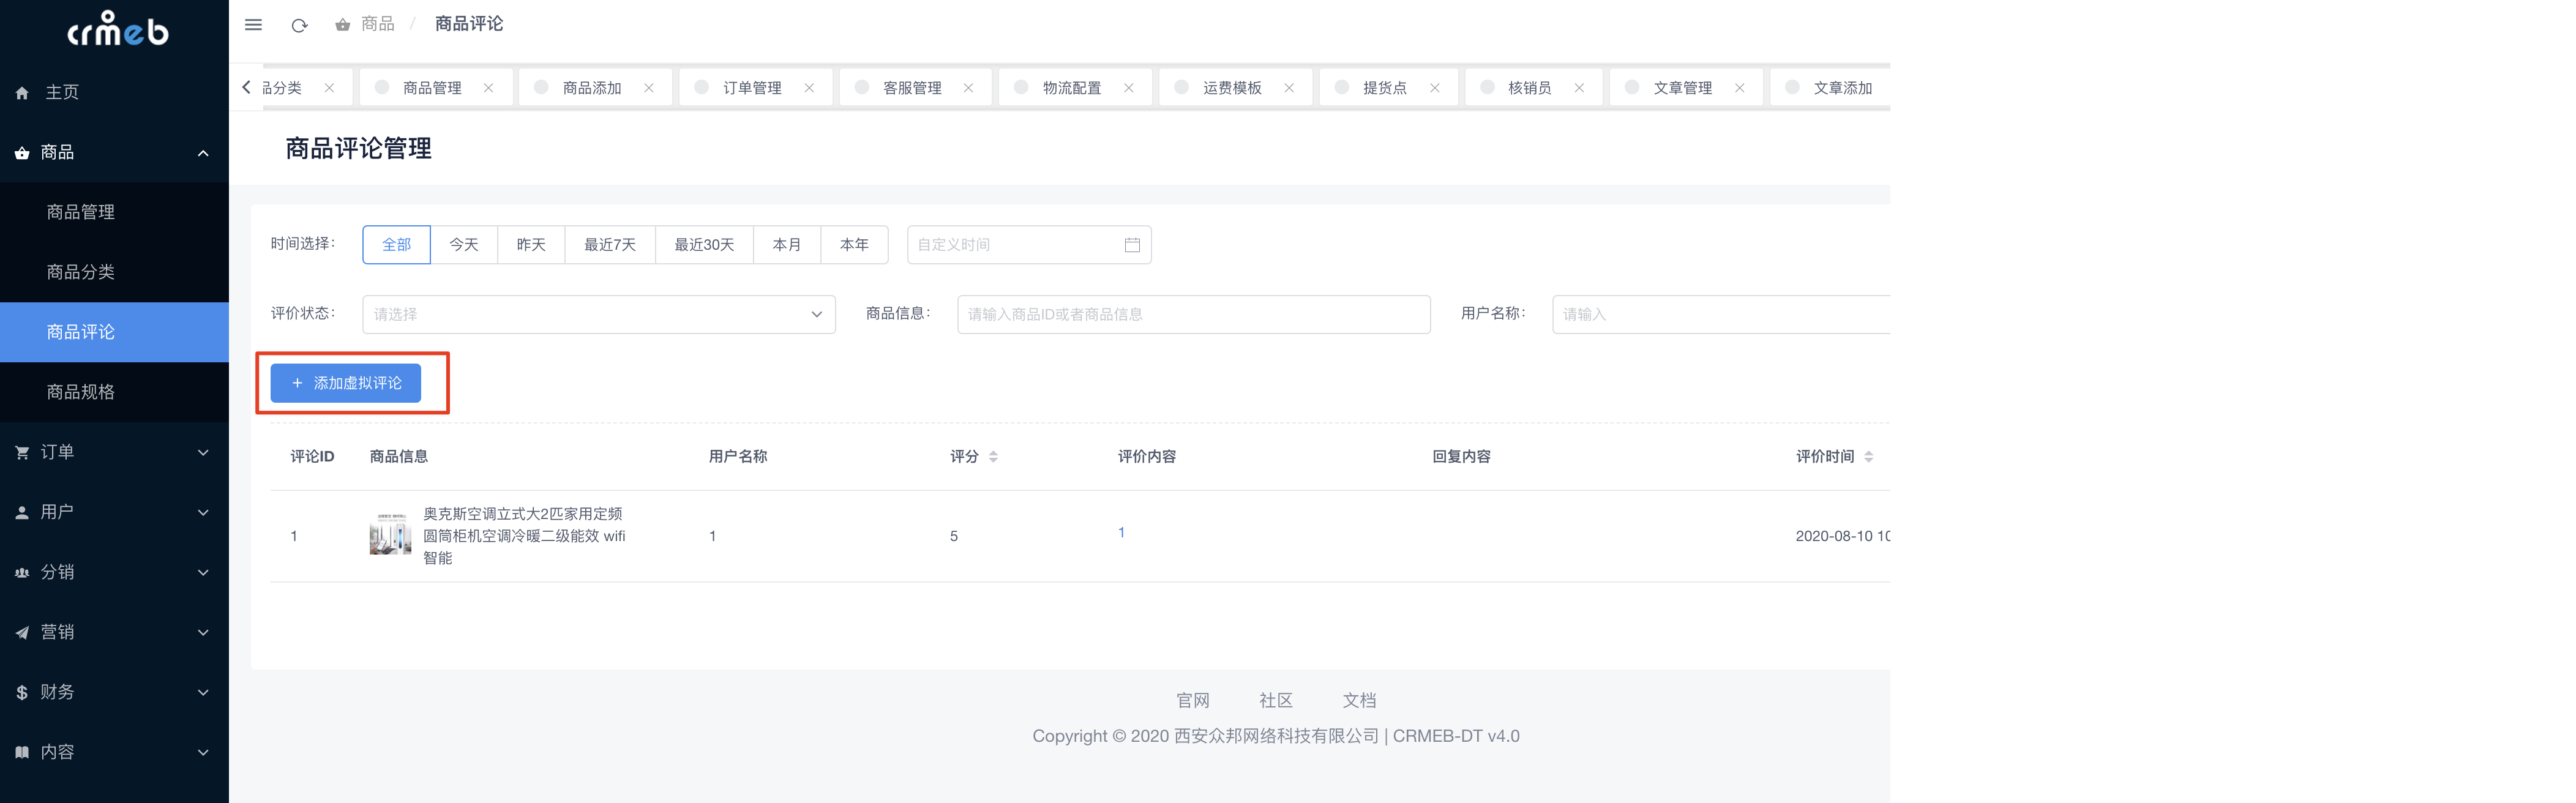This screenshot has height=803, width=2576.
Task: Select the 昨天 time filter
Action: pos(531,245)
